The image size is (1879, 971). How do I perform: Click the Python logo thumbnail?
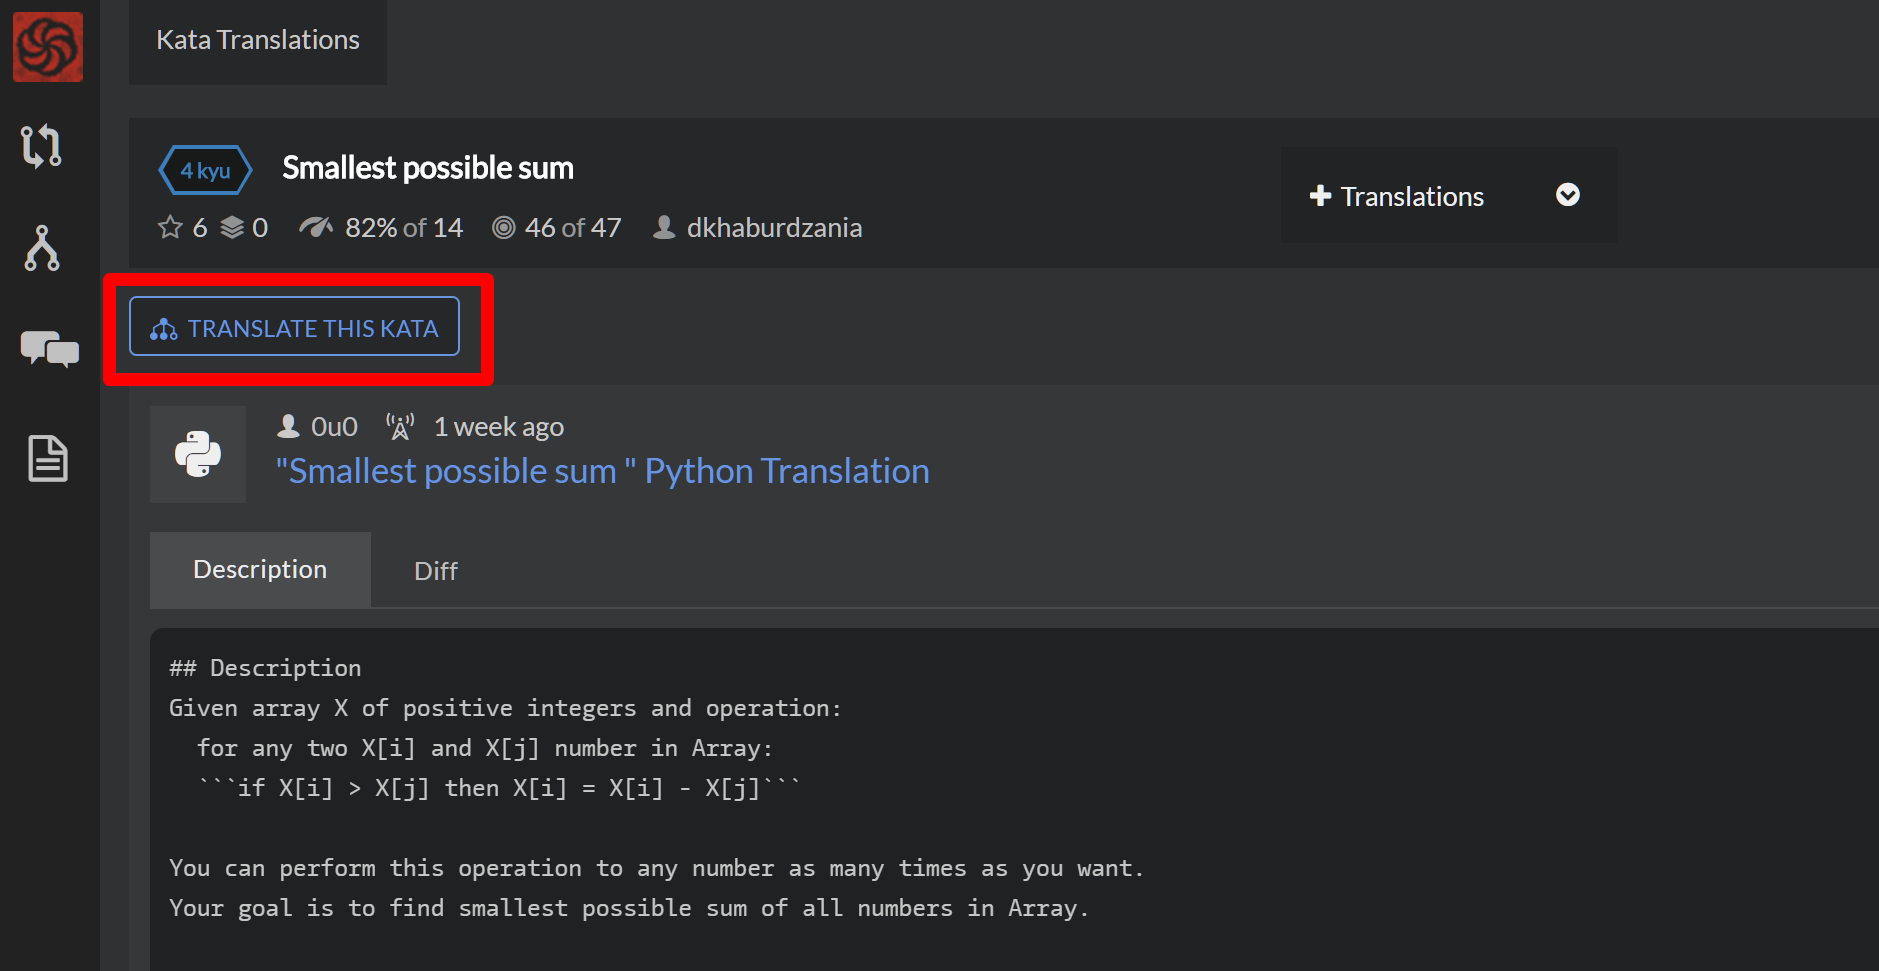click(198, 454)
